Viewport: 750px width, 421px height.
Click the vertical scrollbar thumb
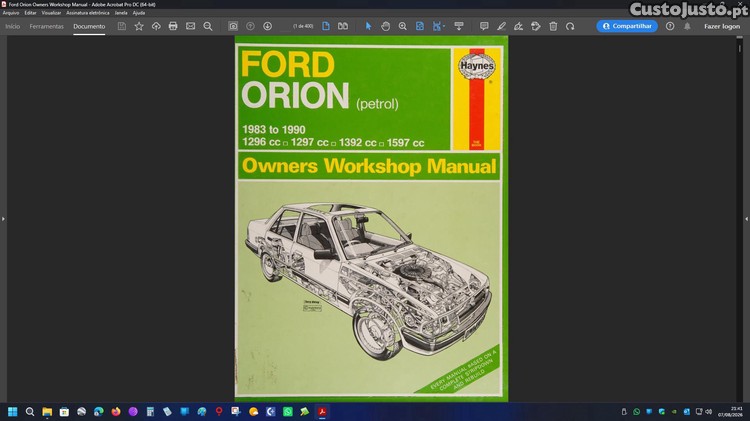(x=740, y=47)
